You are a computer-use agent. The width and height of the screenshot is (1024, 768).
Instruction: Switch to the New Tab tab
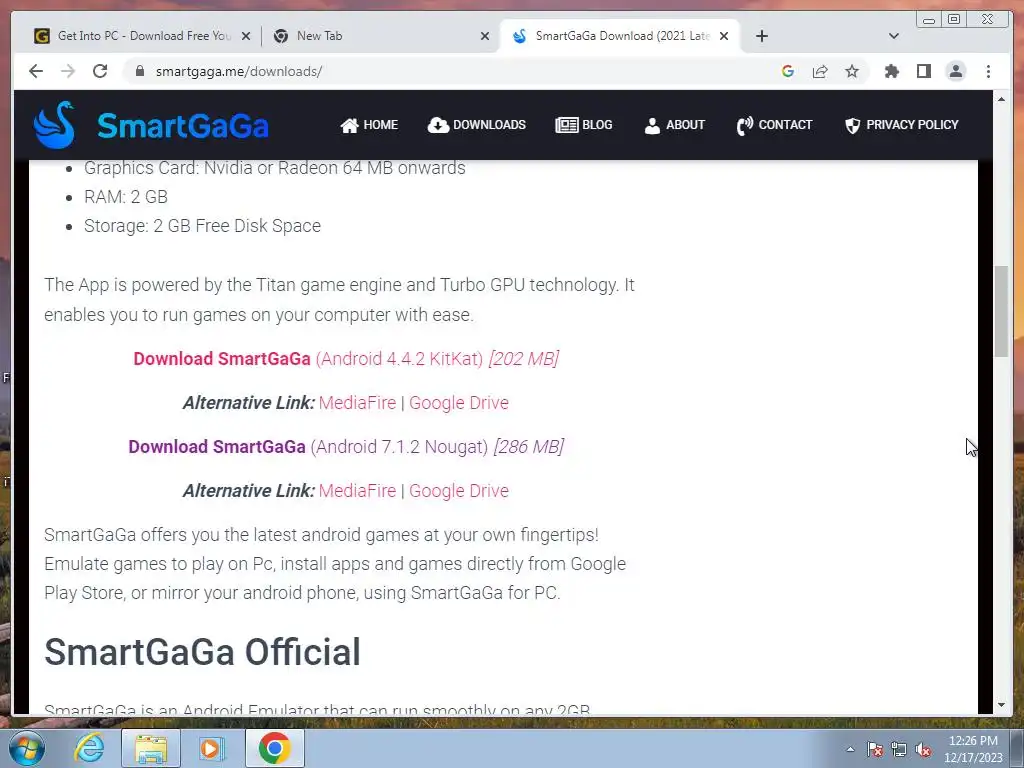pyautogui.click(x=379, y=36)
